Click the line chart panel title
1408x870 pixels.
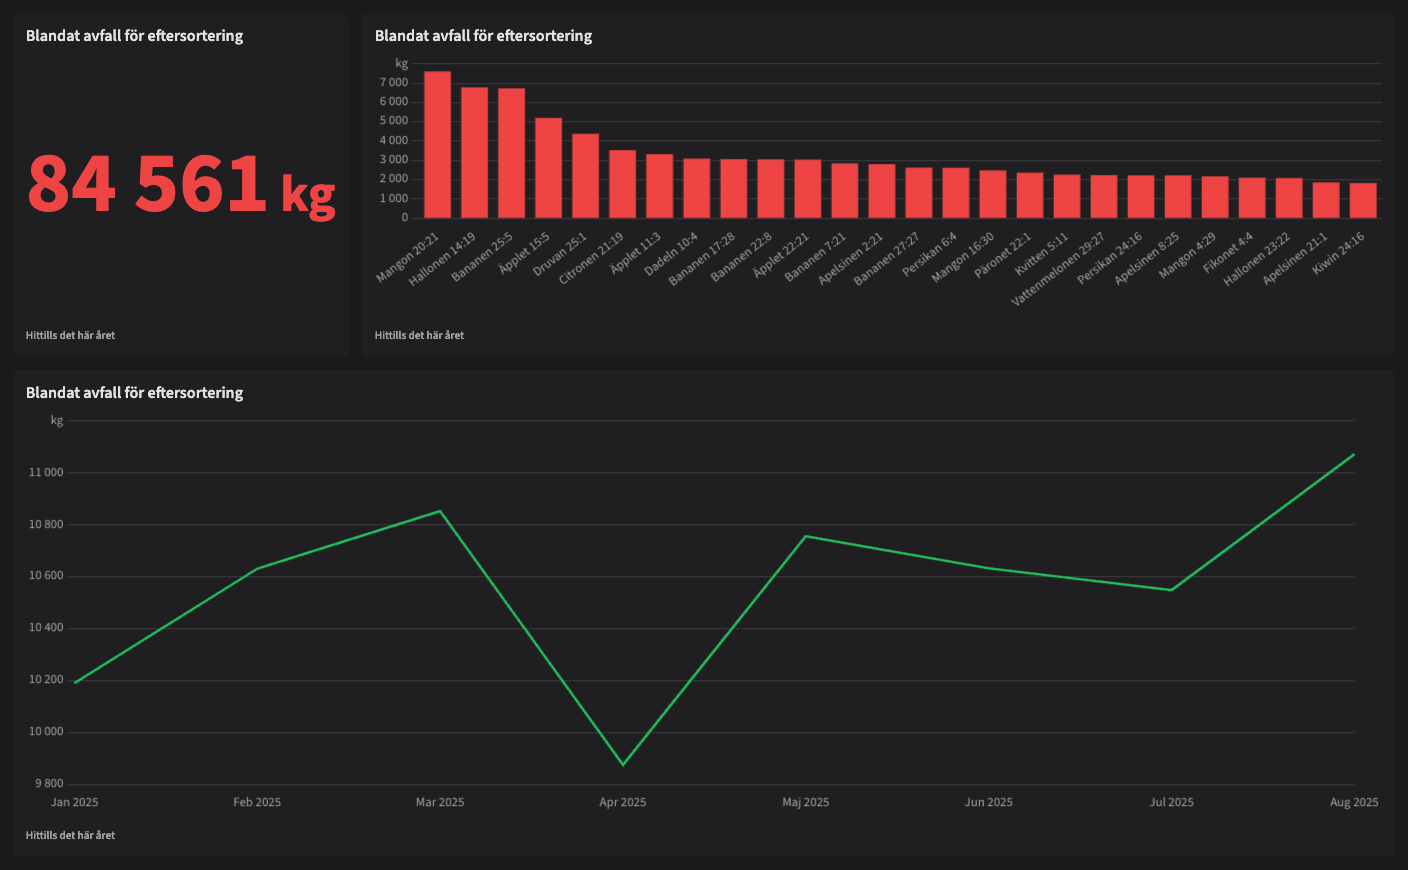click(x=134, y=393)
